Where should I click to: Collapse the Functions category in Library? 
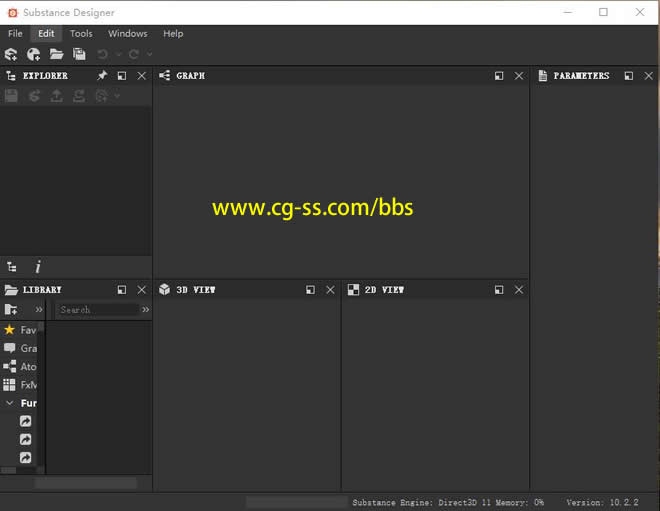10,403
